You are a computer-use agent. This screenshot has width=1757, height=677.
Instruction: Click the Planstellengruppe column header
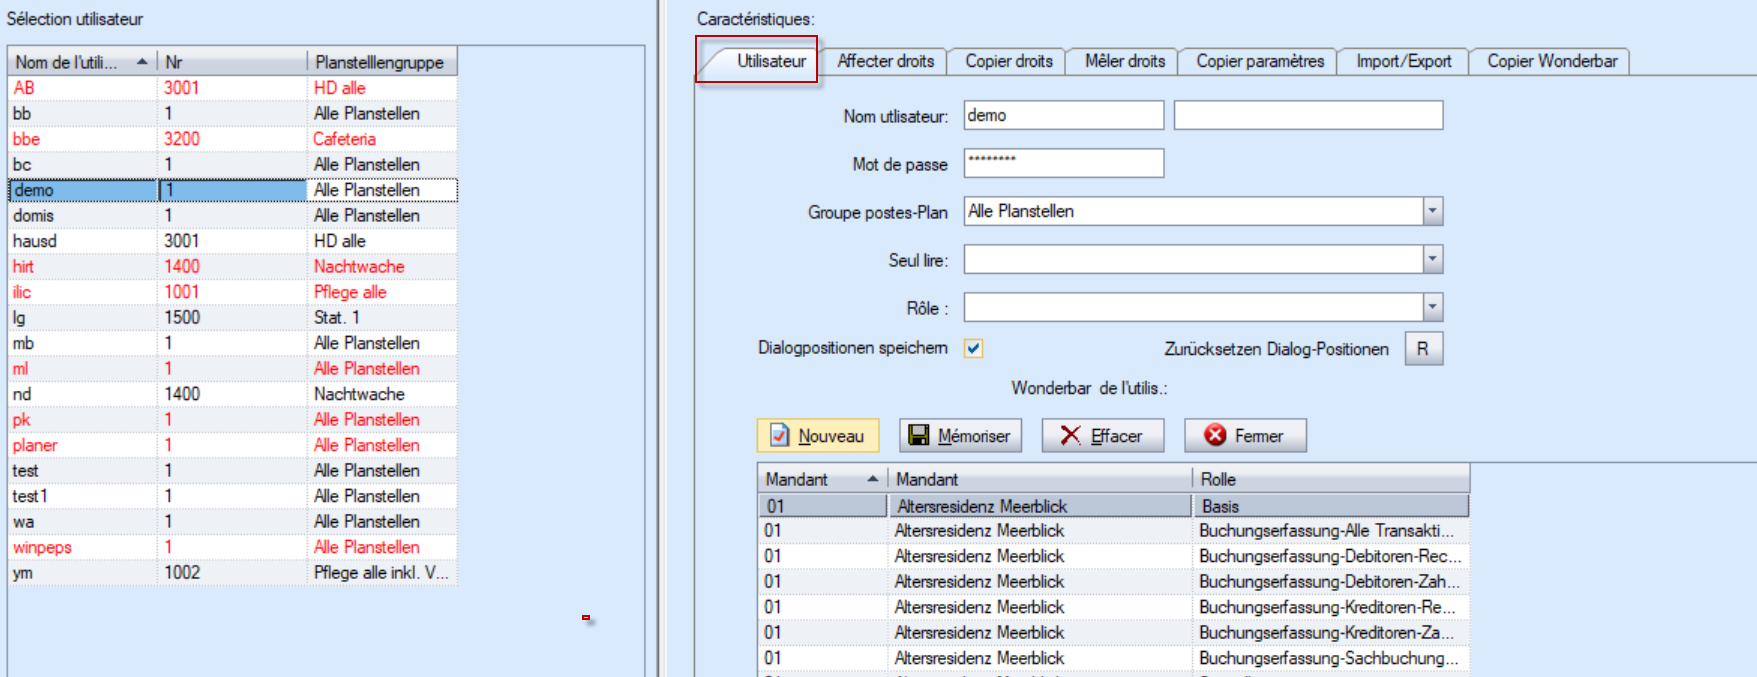pos(382,62)
